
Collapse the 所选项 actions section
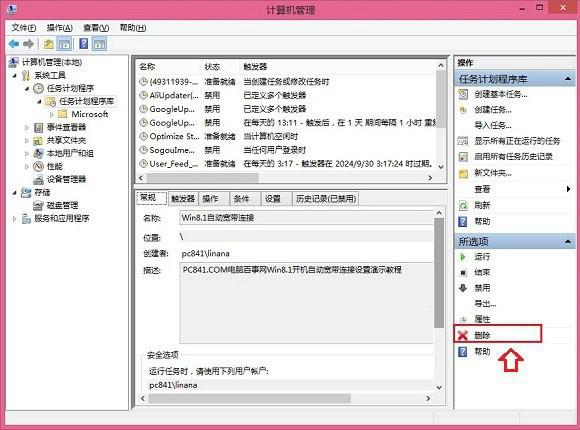[x=568, y=242]
